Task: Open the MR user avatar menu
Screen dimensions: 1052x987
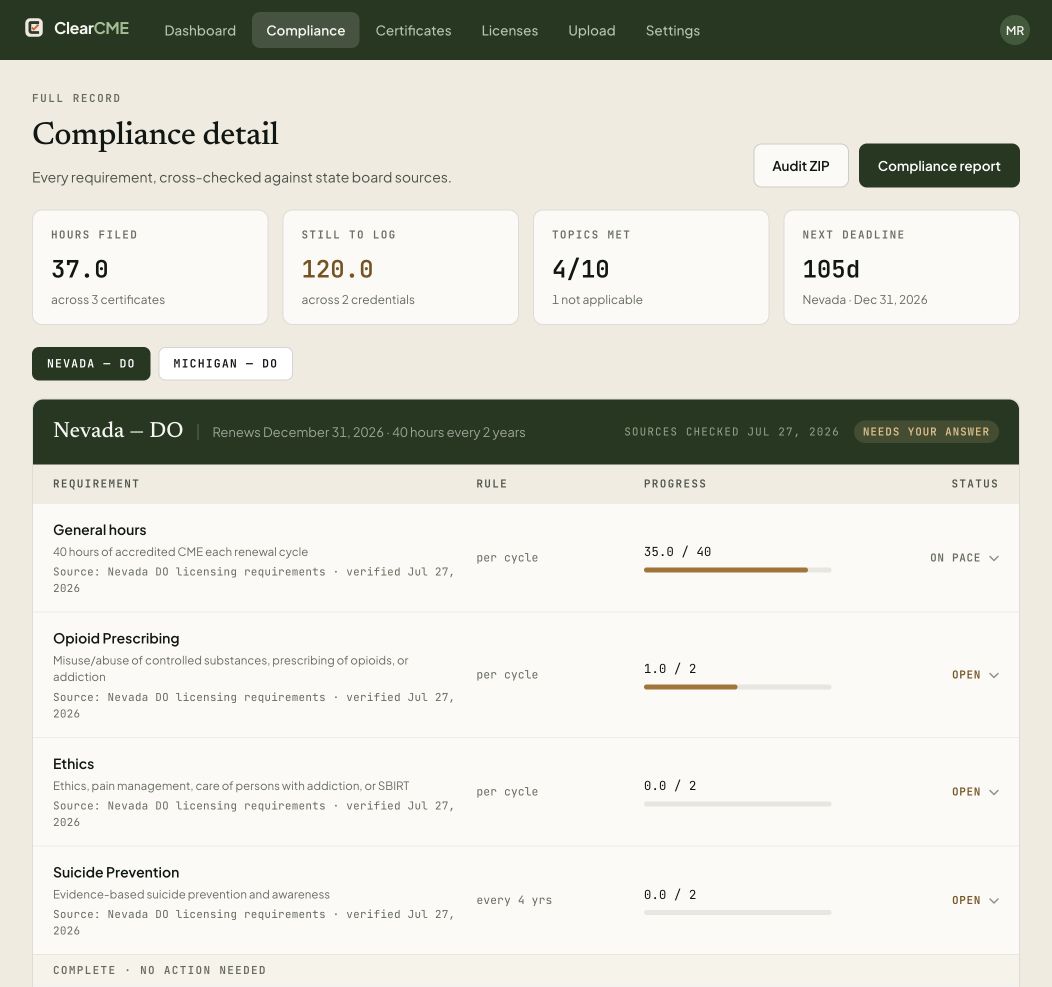Action: click(1014, 30)
